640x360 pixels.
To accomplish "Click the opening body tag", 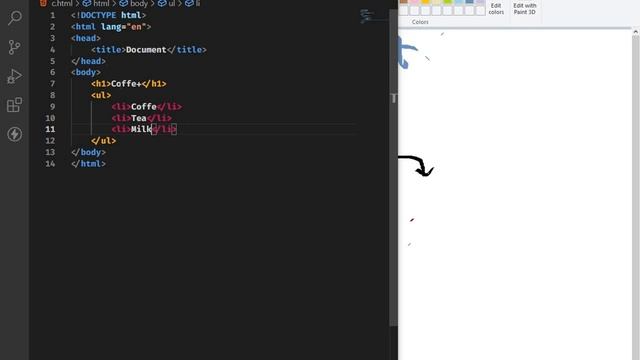I will click(86, 72).
